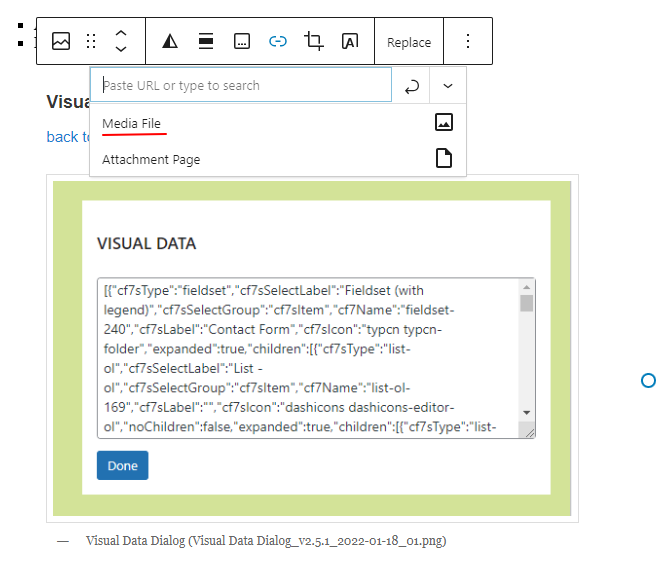Viewport: 669px width, 563px height.
Task: Click the Visual Data textarea scrollbar thumb
Action: pyautogui.click(x=526, y=303)
